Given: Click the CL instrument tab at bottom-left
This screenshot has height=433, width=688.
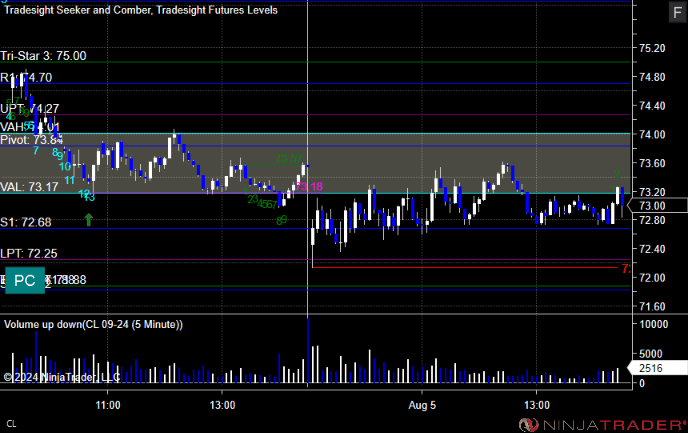Looking at the screenshot, I should point(11,424).
